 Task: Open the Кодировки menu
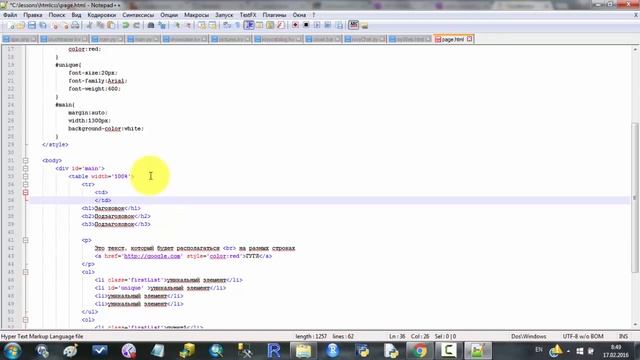click(102, 15)
